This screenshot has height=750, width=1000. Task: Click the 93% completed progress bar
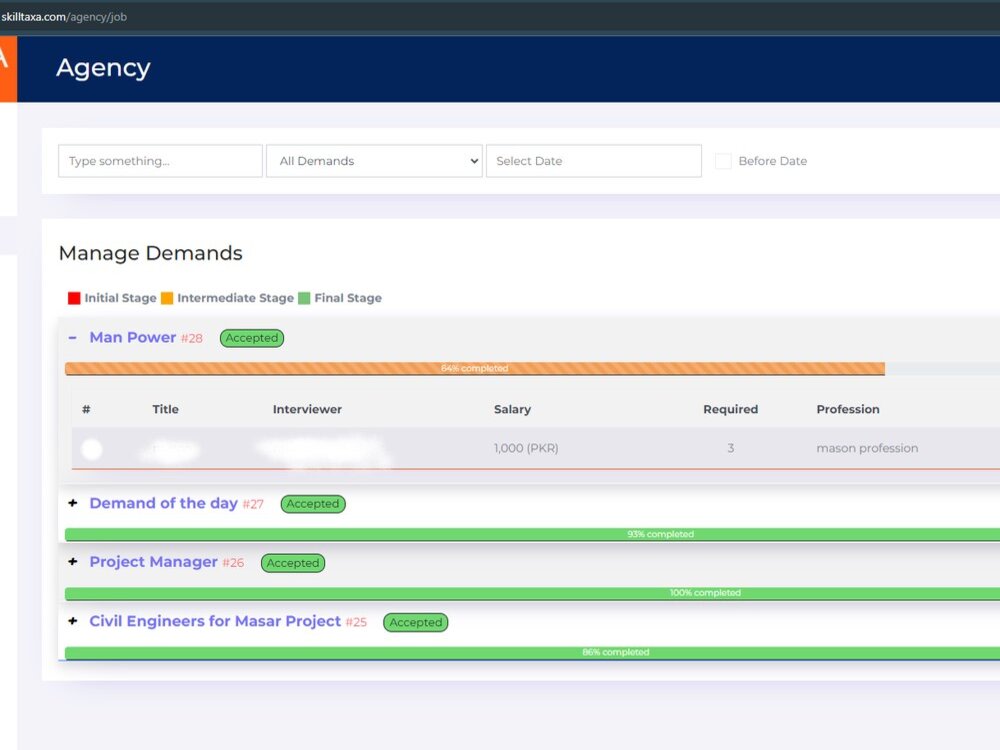[x=533, y=534]
